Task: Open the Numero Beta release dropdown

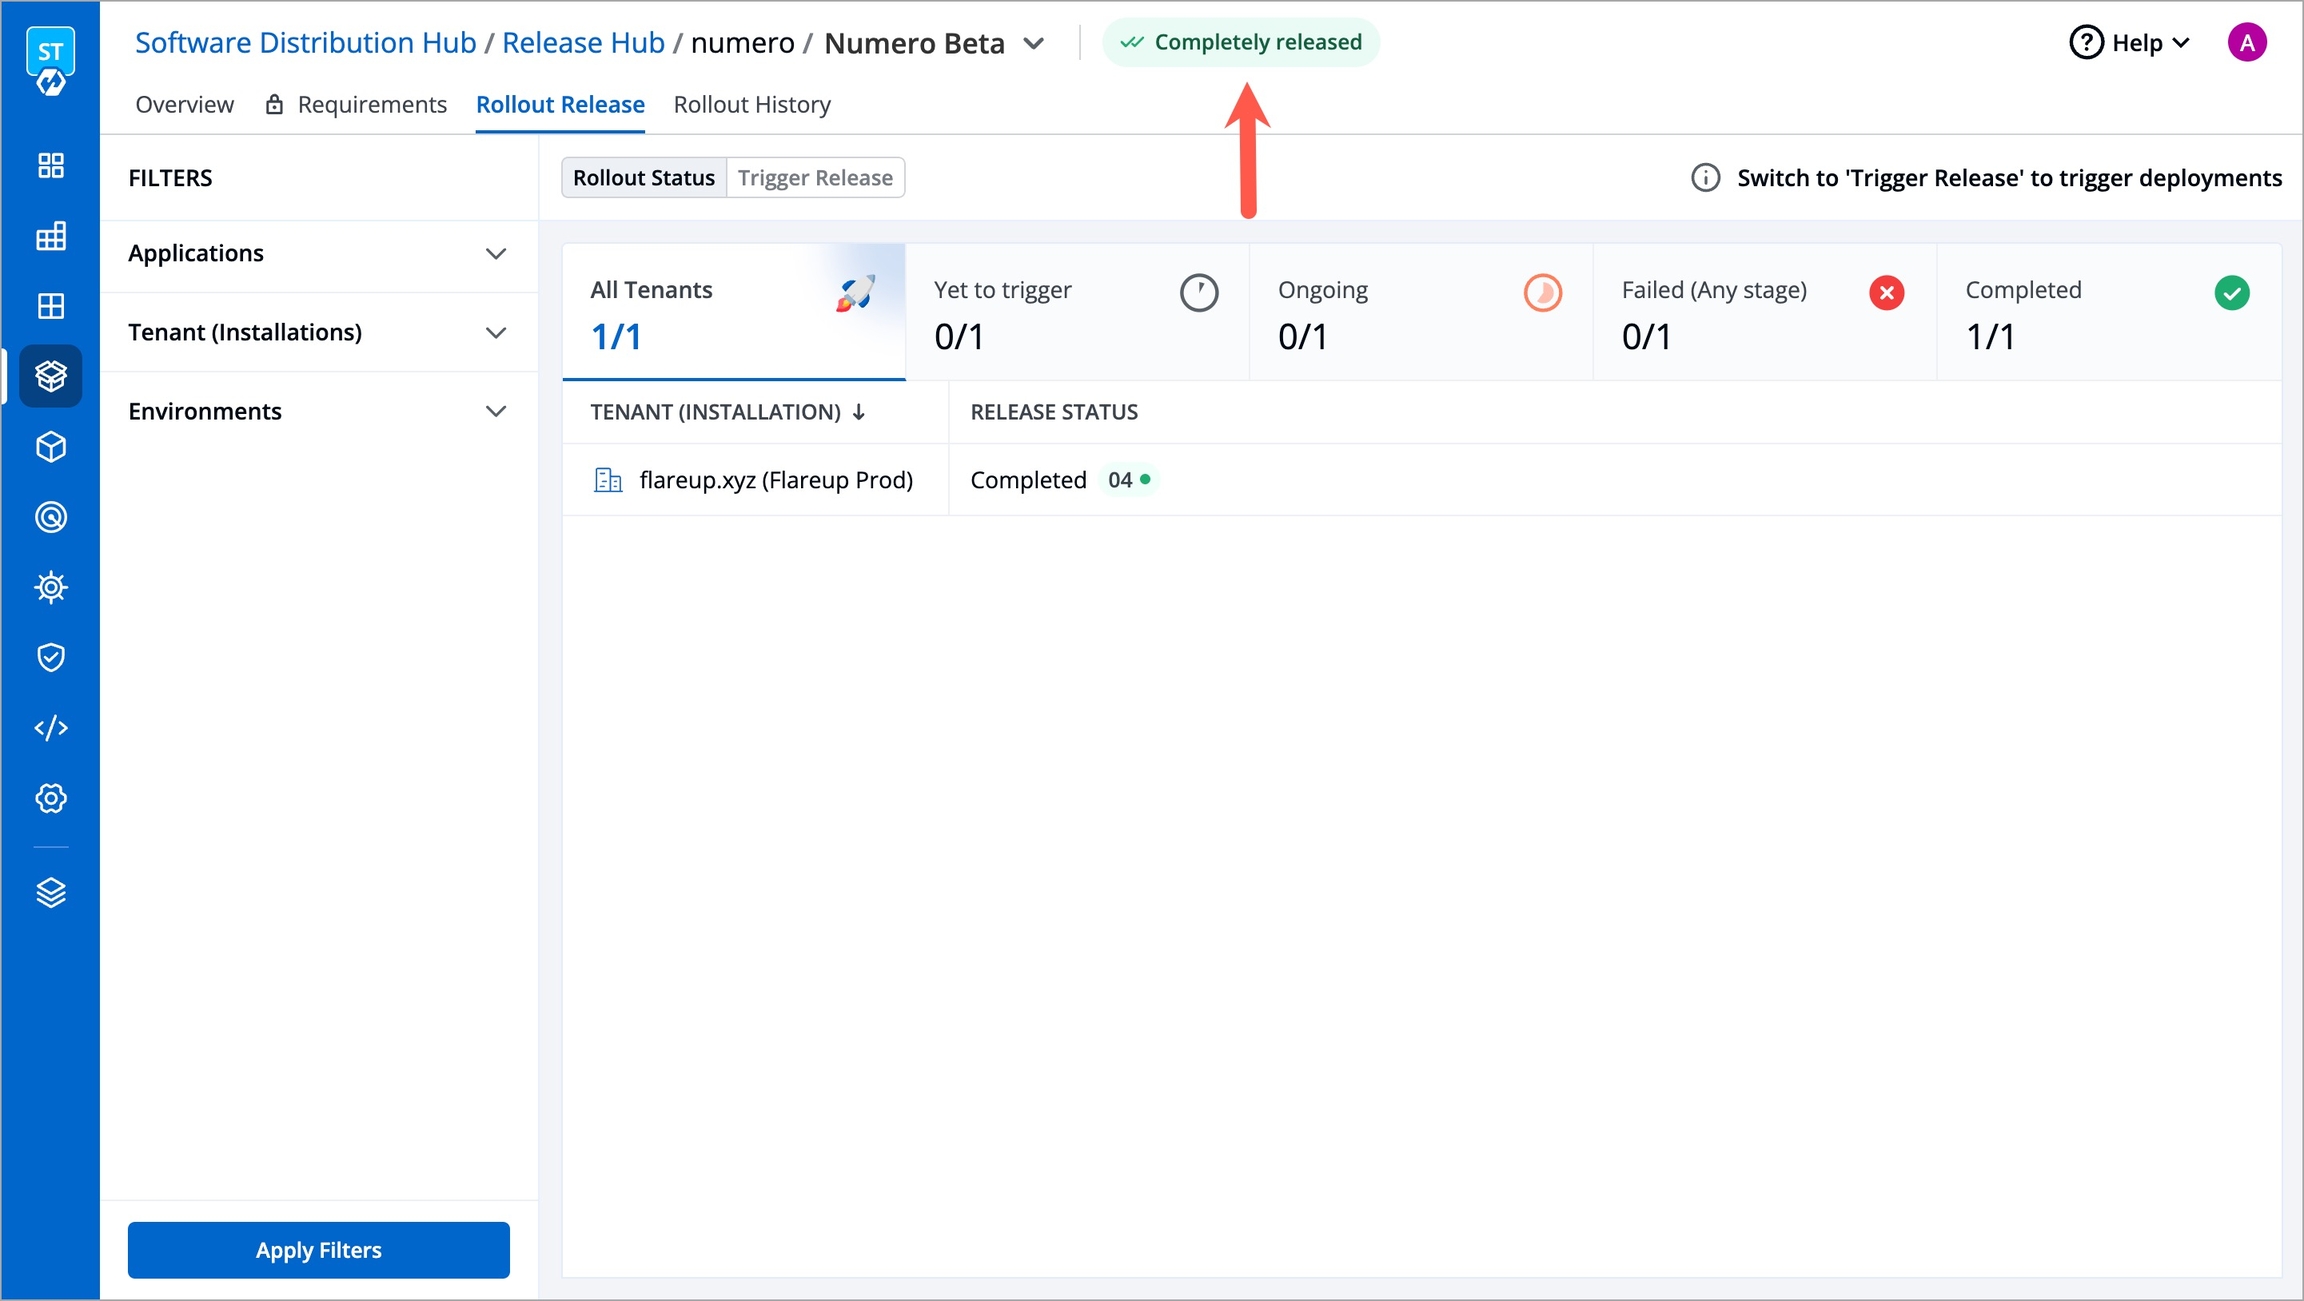Action: (x=1034, y=44)
